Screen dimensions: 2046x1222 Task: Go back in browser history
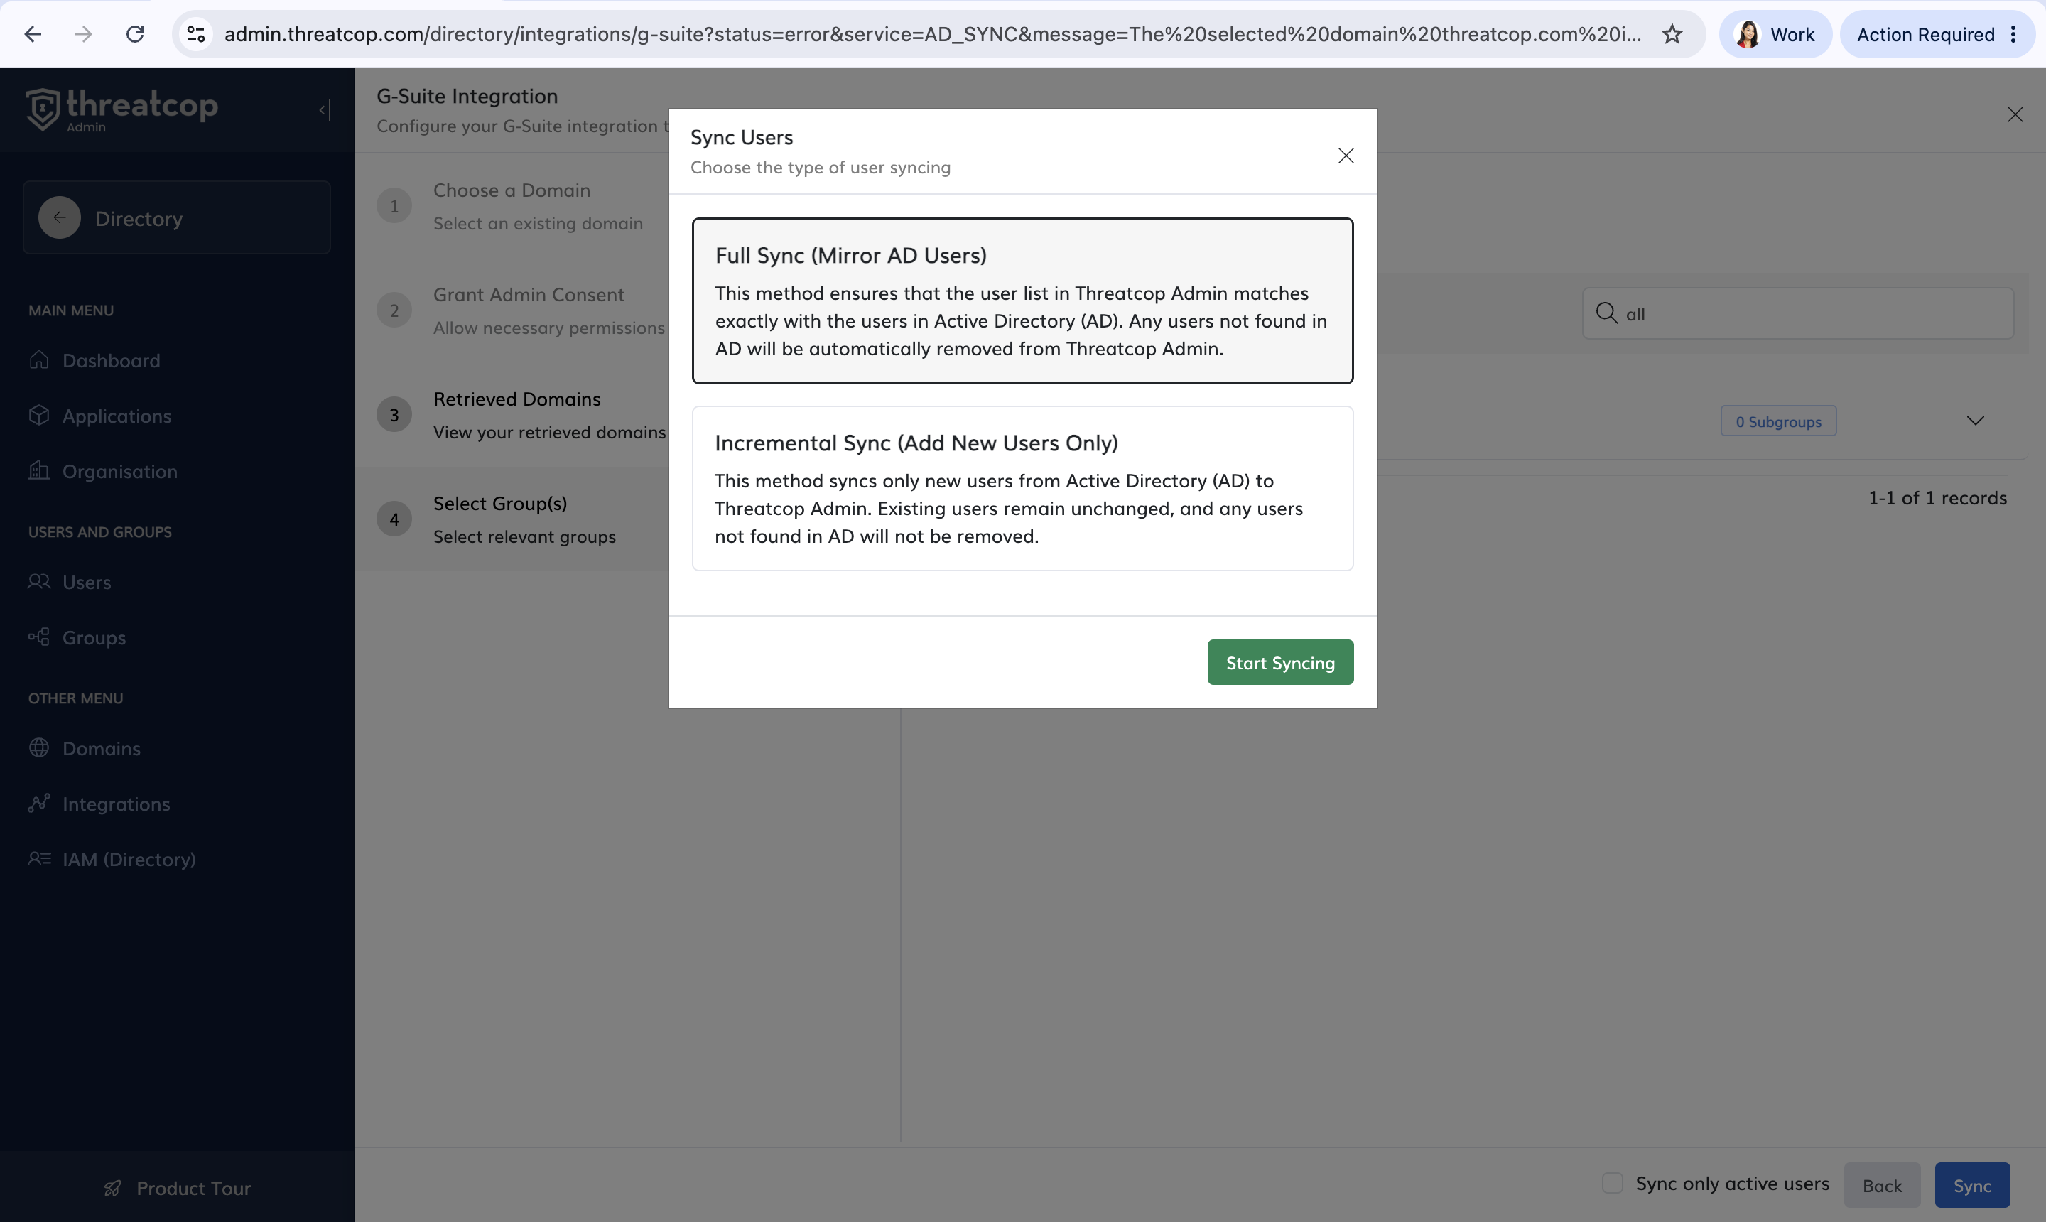[x=33, y=34]
